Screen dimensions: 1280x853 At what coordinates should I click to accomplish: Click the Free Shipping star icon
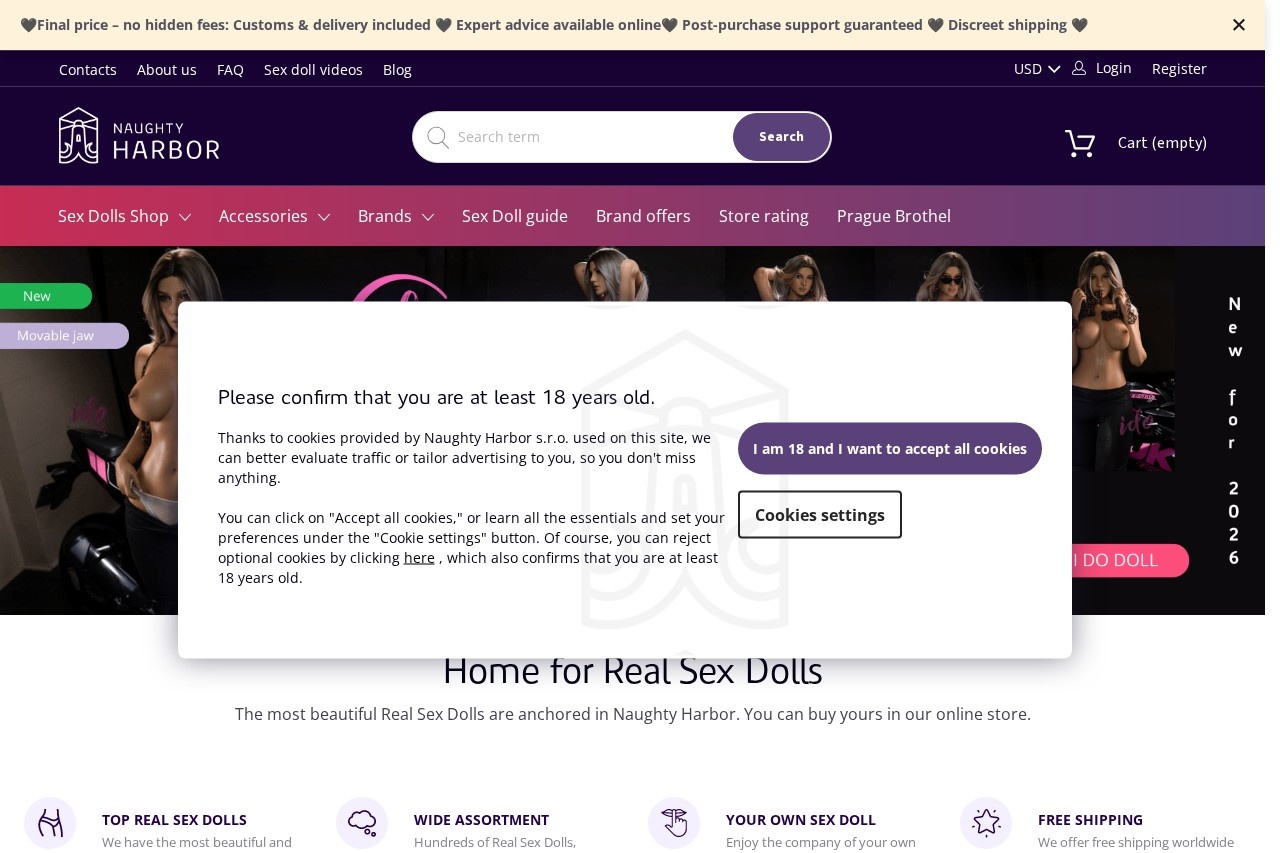[986, 823]
